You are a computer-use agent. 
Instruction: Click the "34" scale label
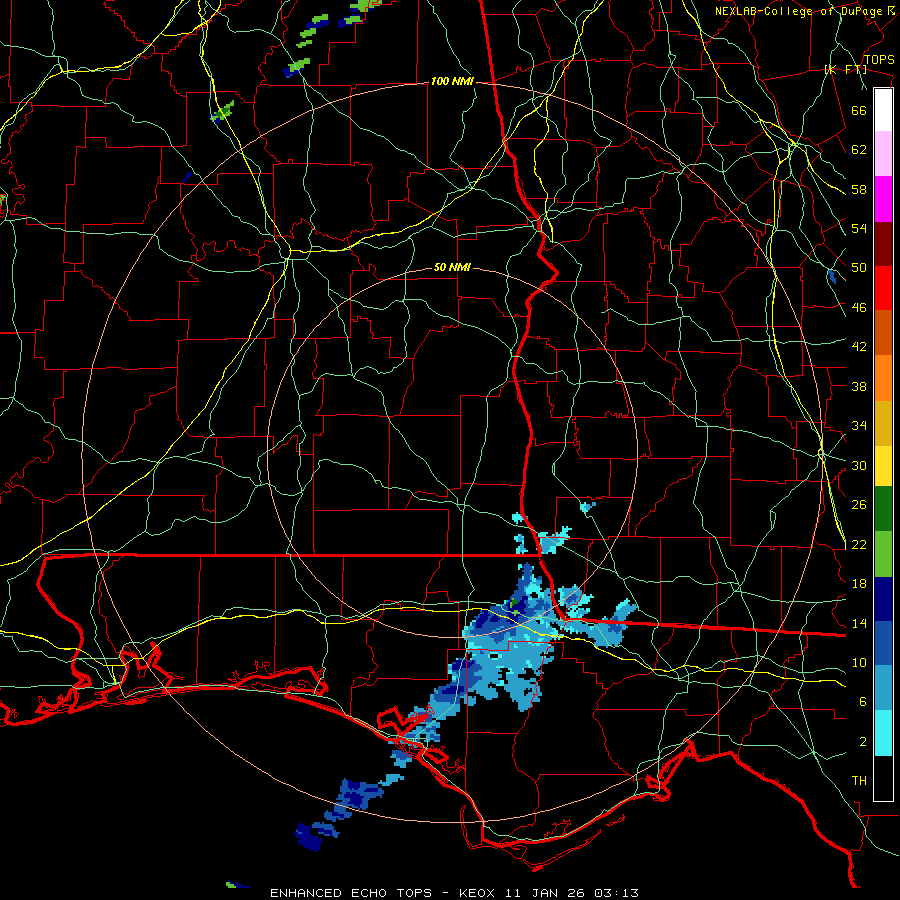click(x=859, y=426)
